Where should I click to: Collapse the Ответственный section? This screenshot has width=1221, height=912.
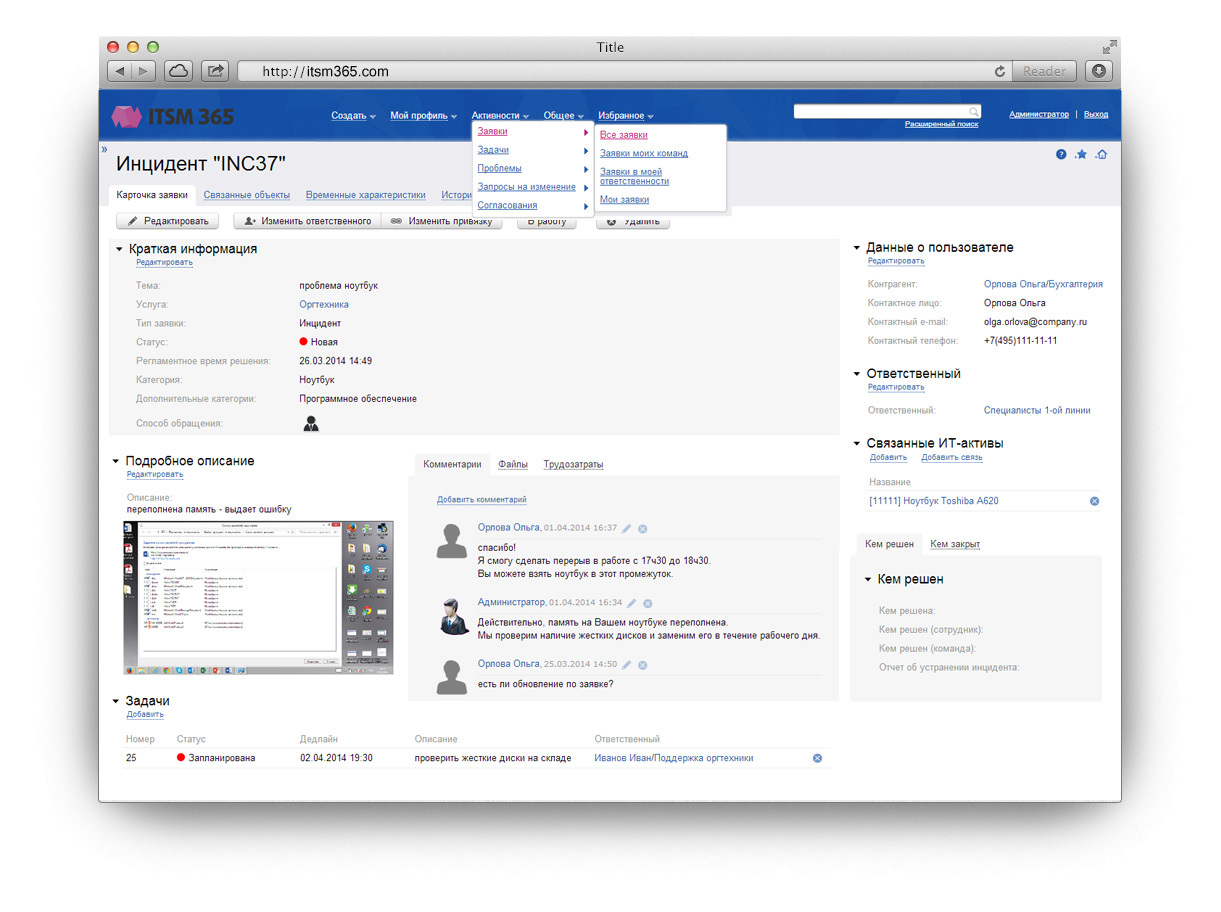857,374
